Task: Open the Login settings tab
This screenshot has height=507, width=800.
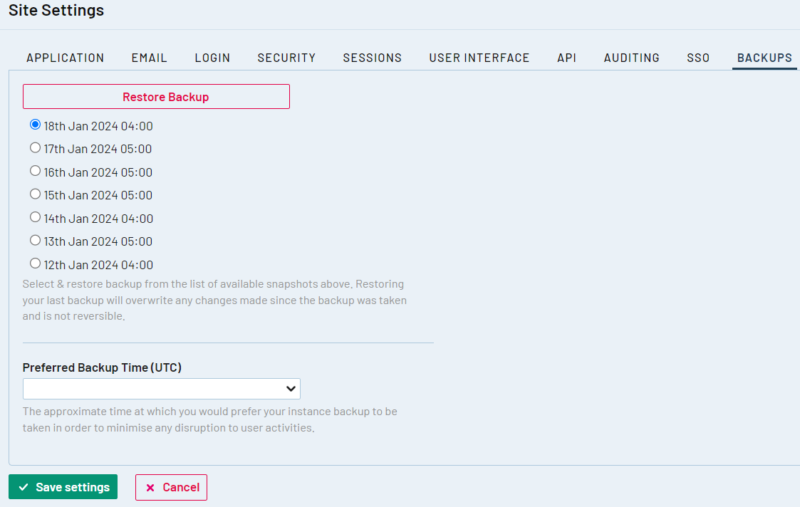Action: [x=212, y=58]
